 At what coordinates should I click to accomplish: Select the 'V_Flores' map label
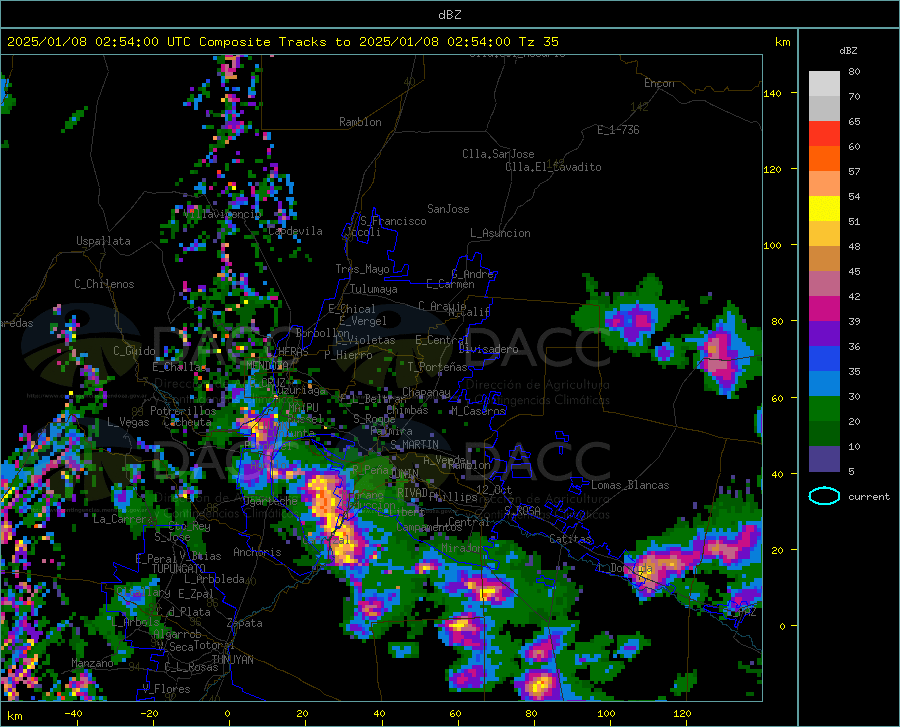[166, 689]
